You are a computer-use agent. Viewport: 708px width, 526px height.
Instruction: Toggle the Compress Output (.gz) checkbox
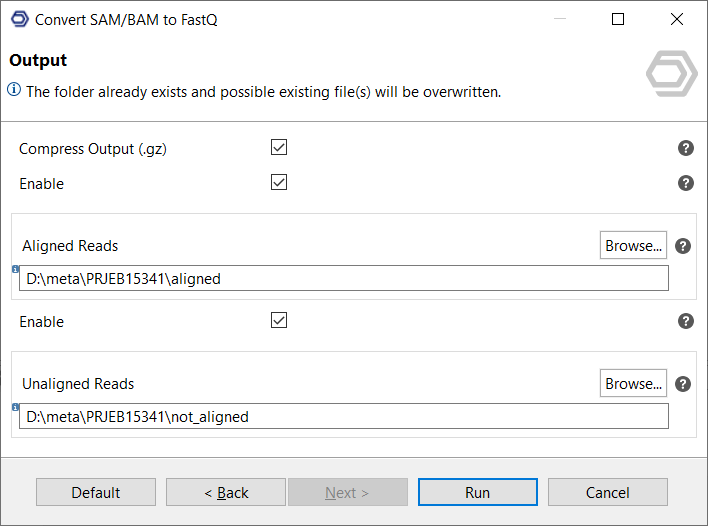[x=279, y=148]
